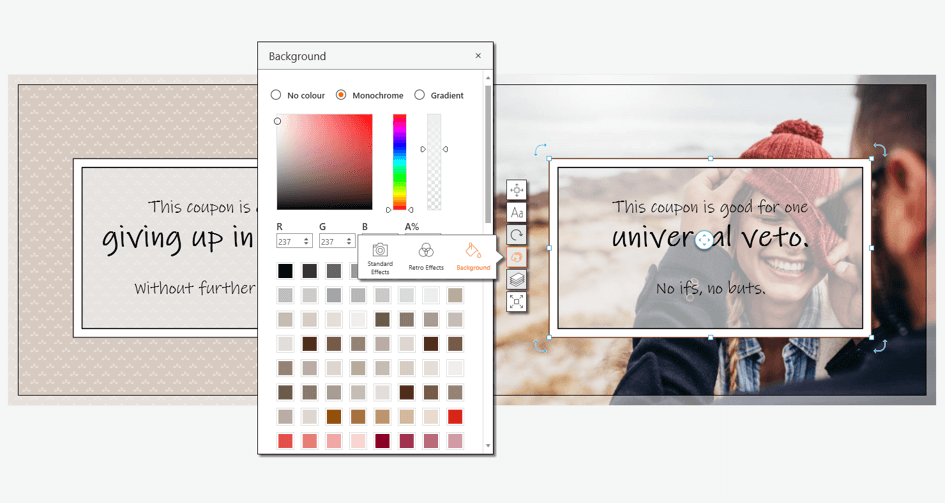Choose Retro Effects icon

coord(426,257)
